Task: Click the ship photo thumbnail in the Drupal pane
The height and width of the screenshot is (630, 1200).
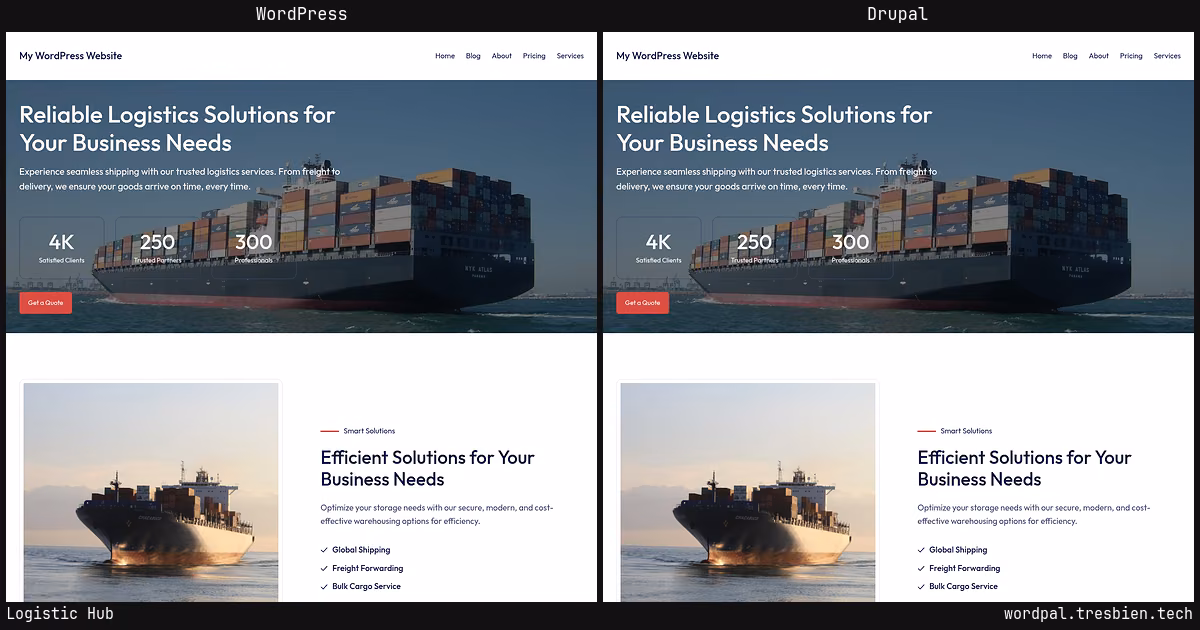Action: 748,492
